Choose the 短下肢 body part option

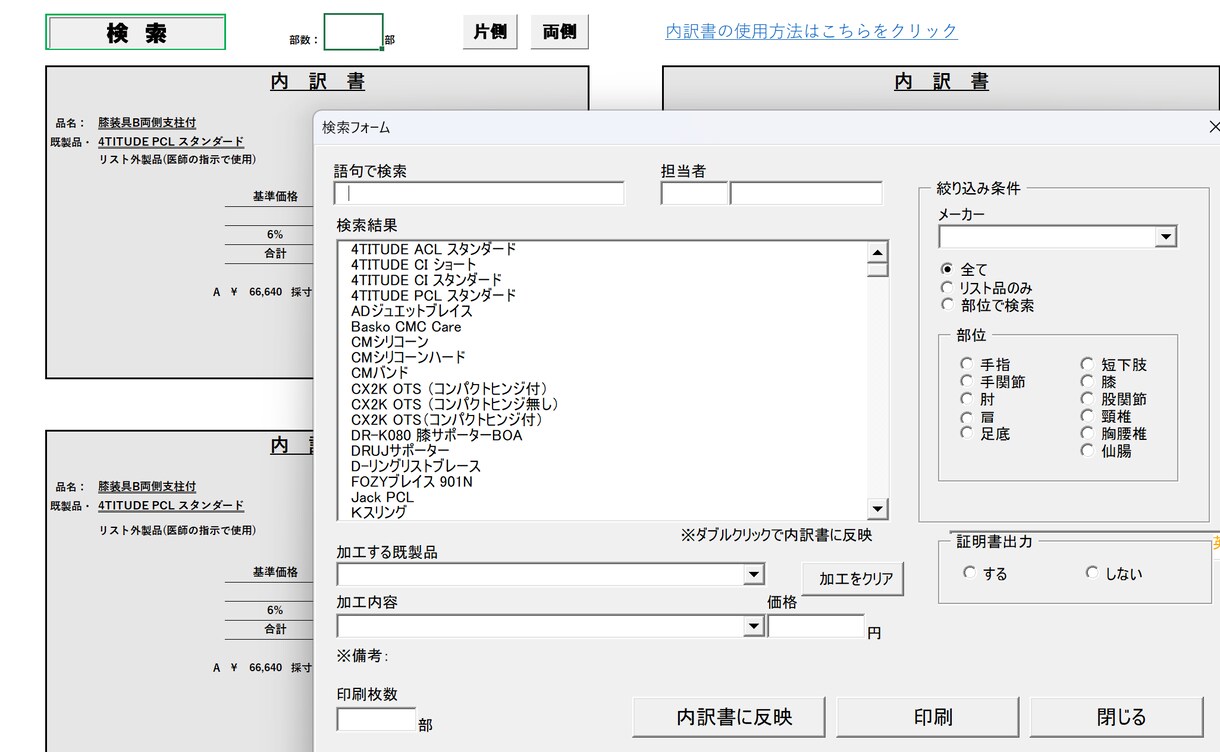click(x=1087, y=364)
